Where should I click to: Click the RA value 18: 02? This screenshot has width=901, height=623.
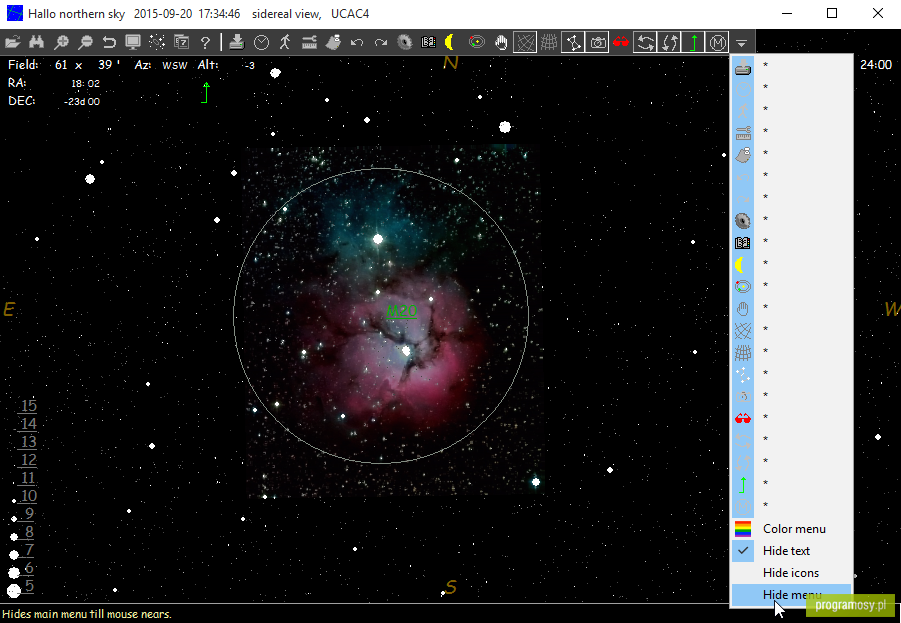point(85,83)
